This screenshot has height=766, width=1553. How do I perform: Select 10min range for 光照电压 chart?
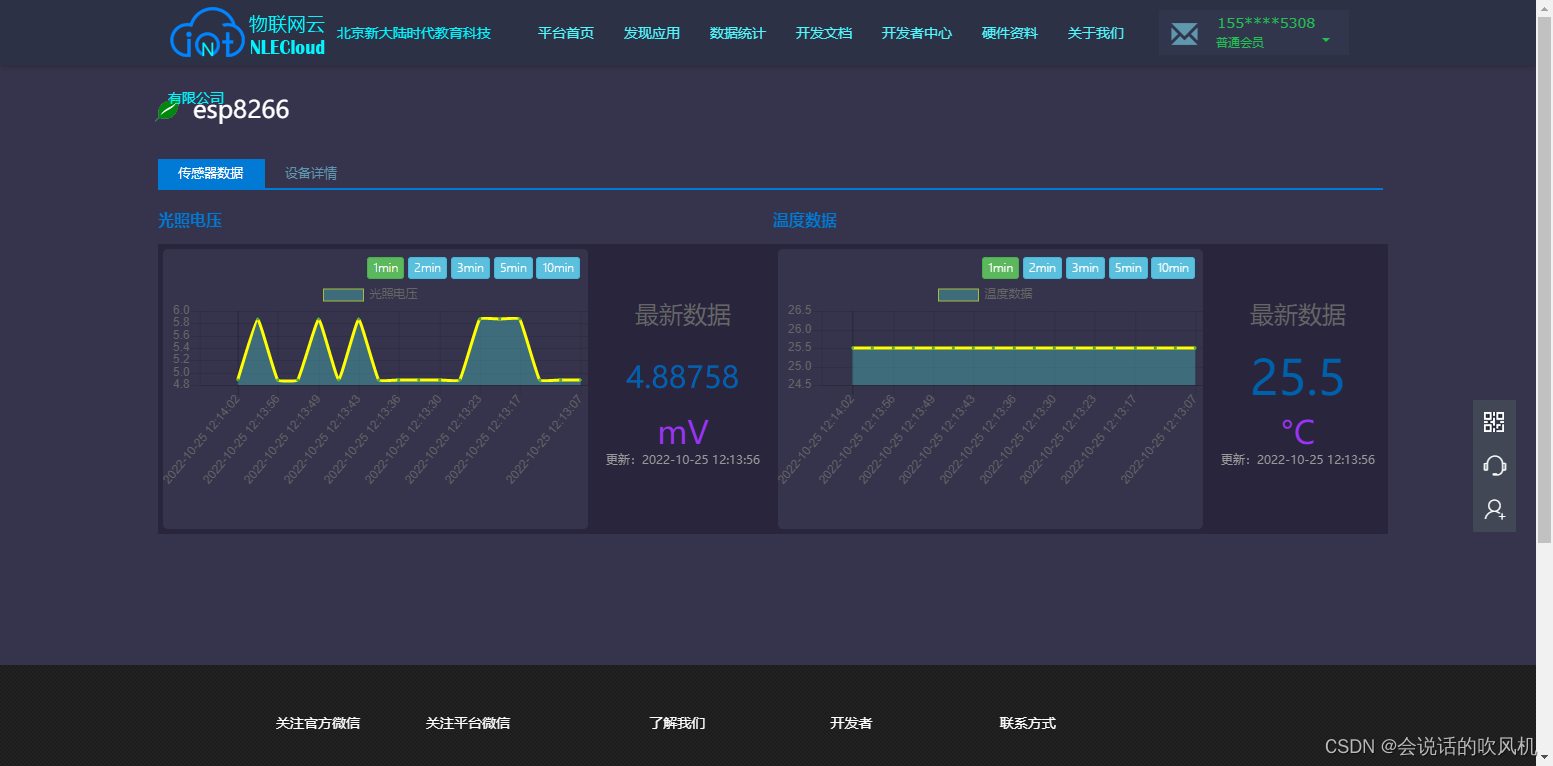click(x=558, y=268)
